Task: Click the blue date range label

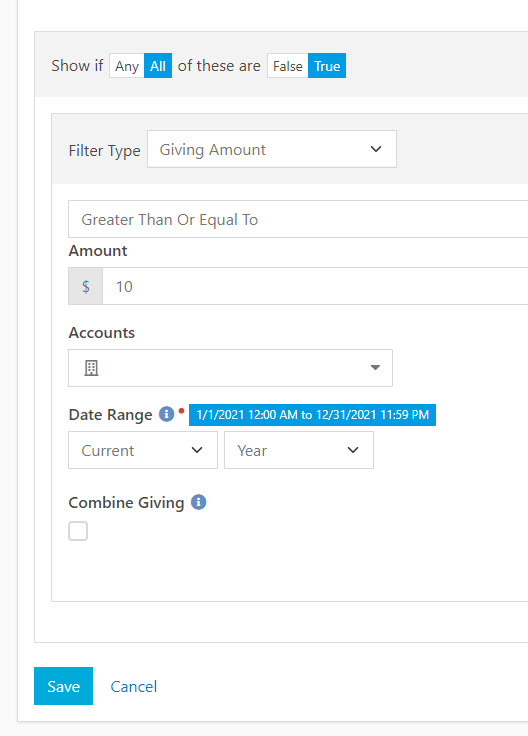Action: 312,414
